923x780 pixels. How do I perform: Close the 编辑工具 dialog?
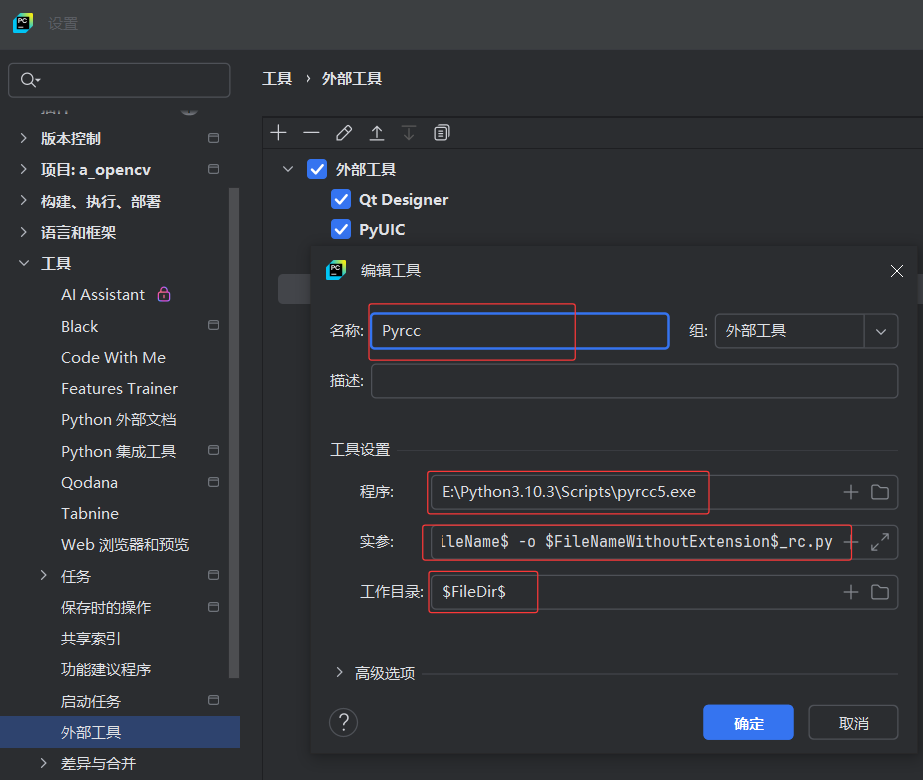[x=897, y=271]
